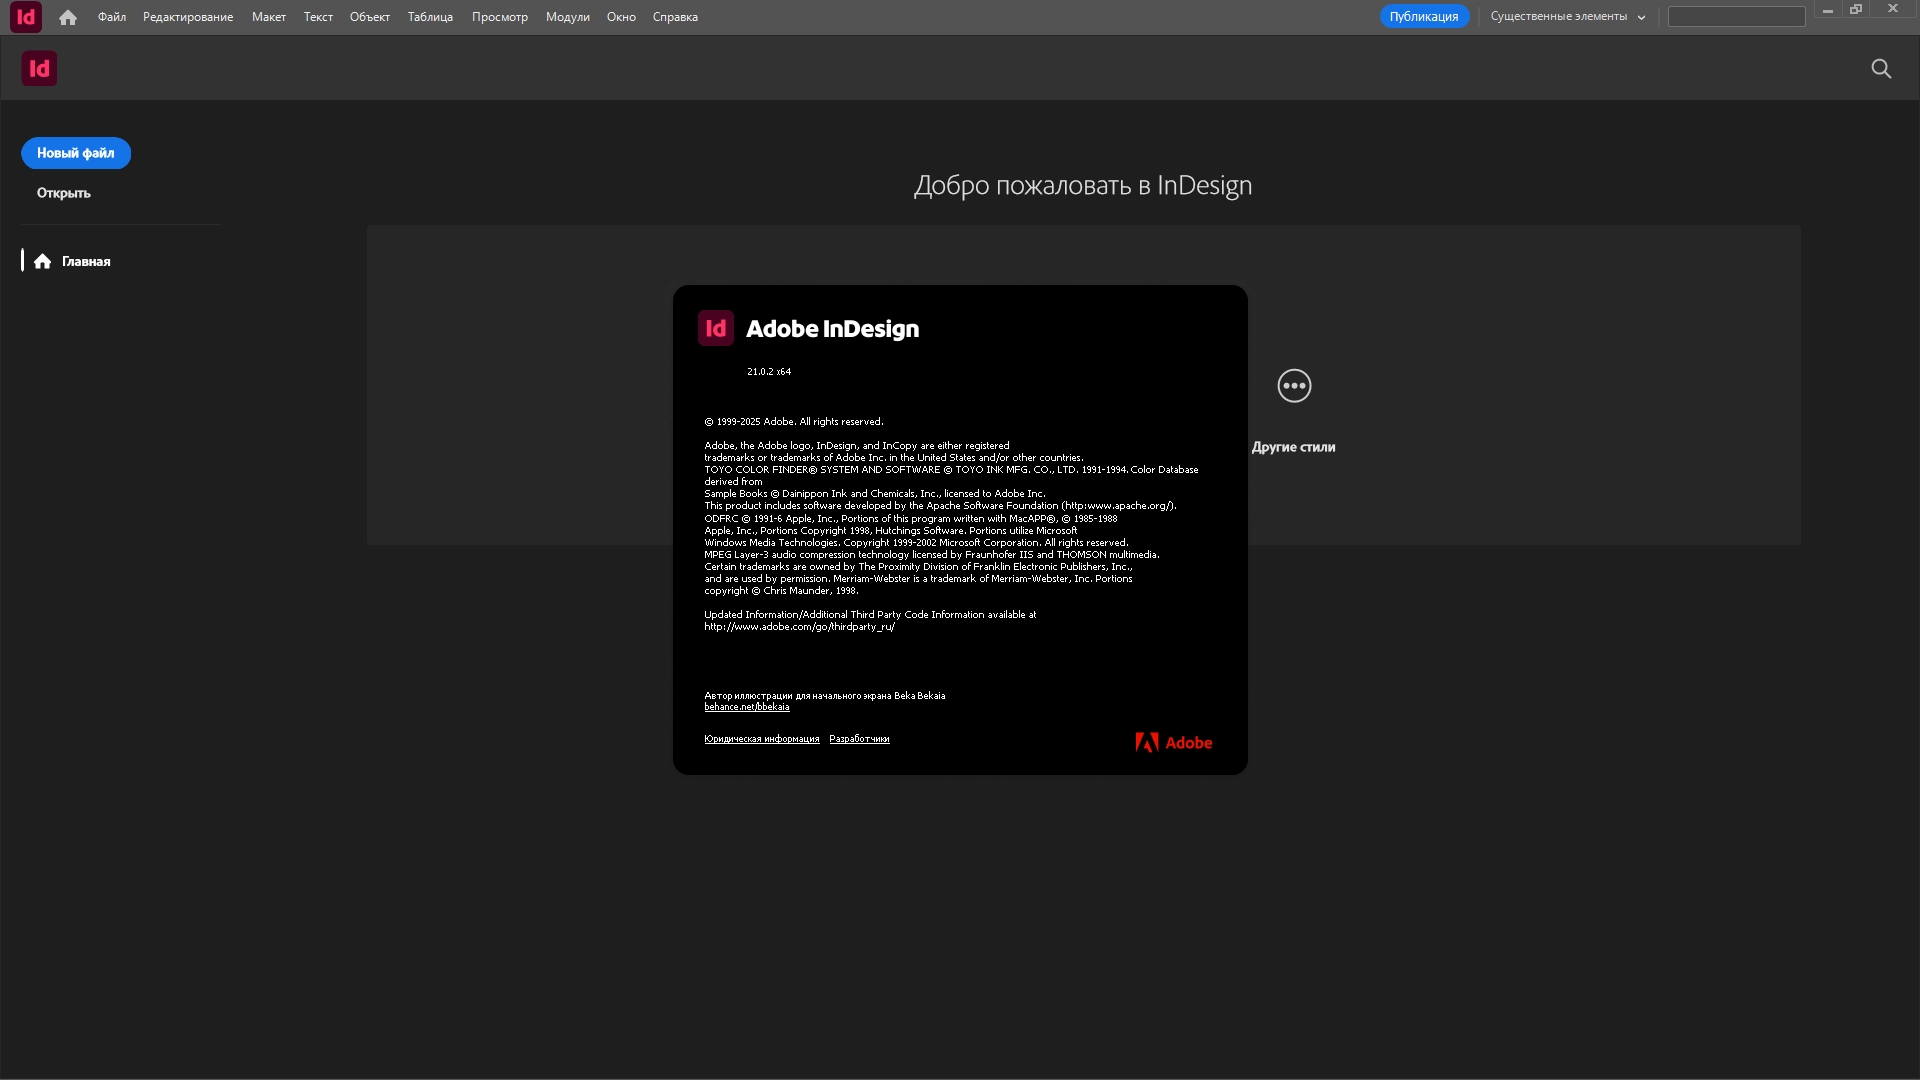Click the search input field in top bar
The height and width of the screenshot is (1080, 1920).
tap(1736, 17)
